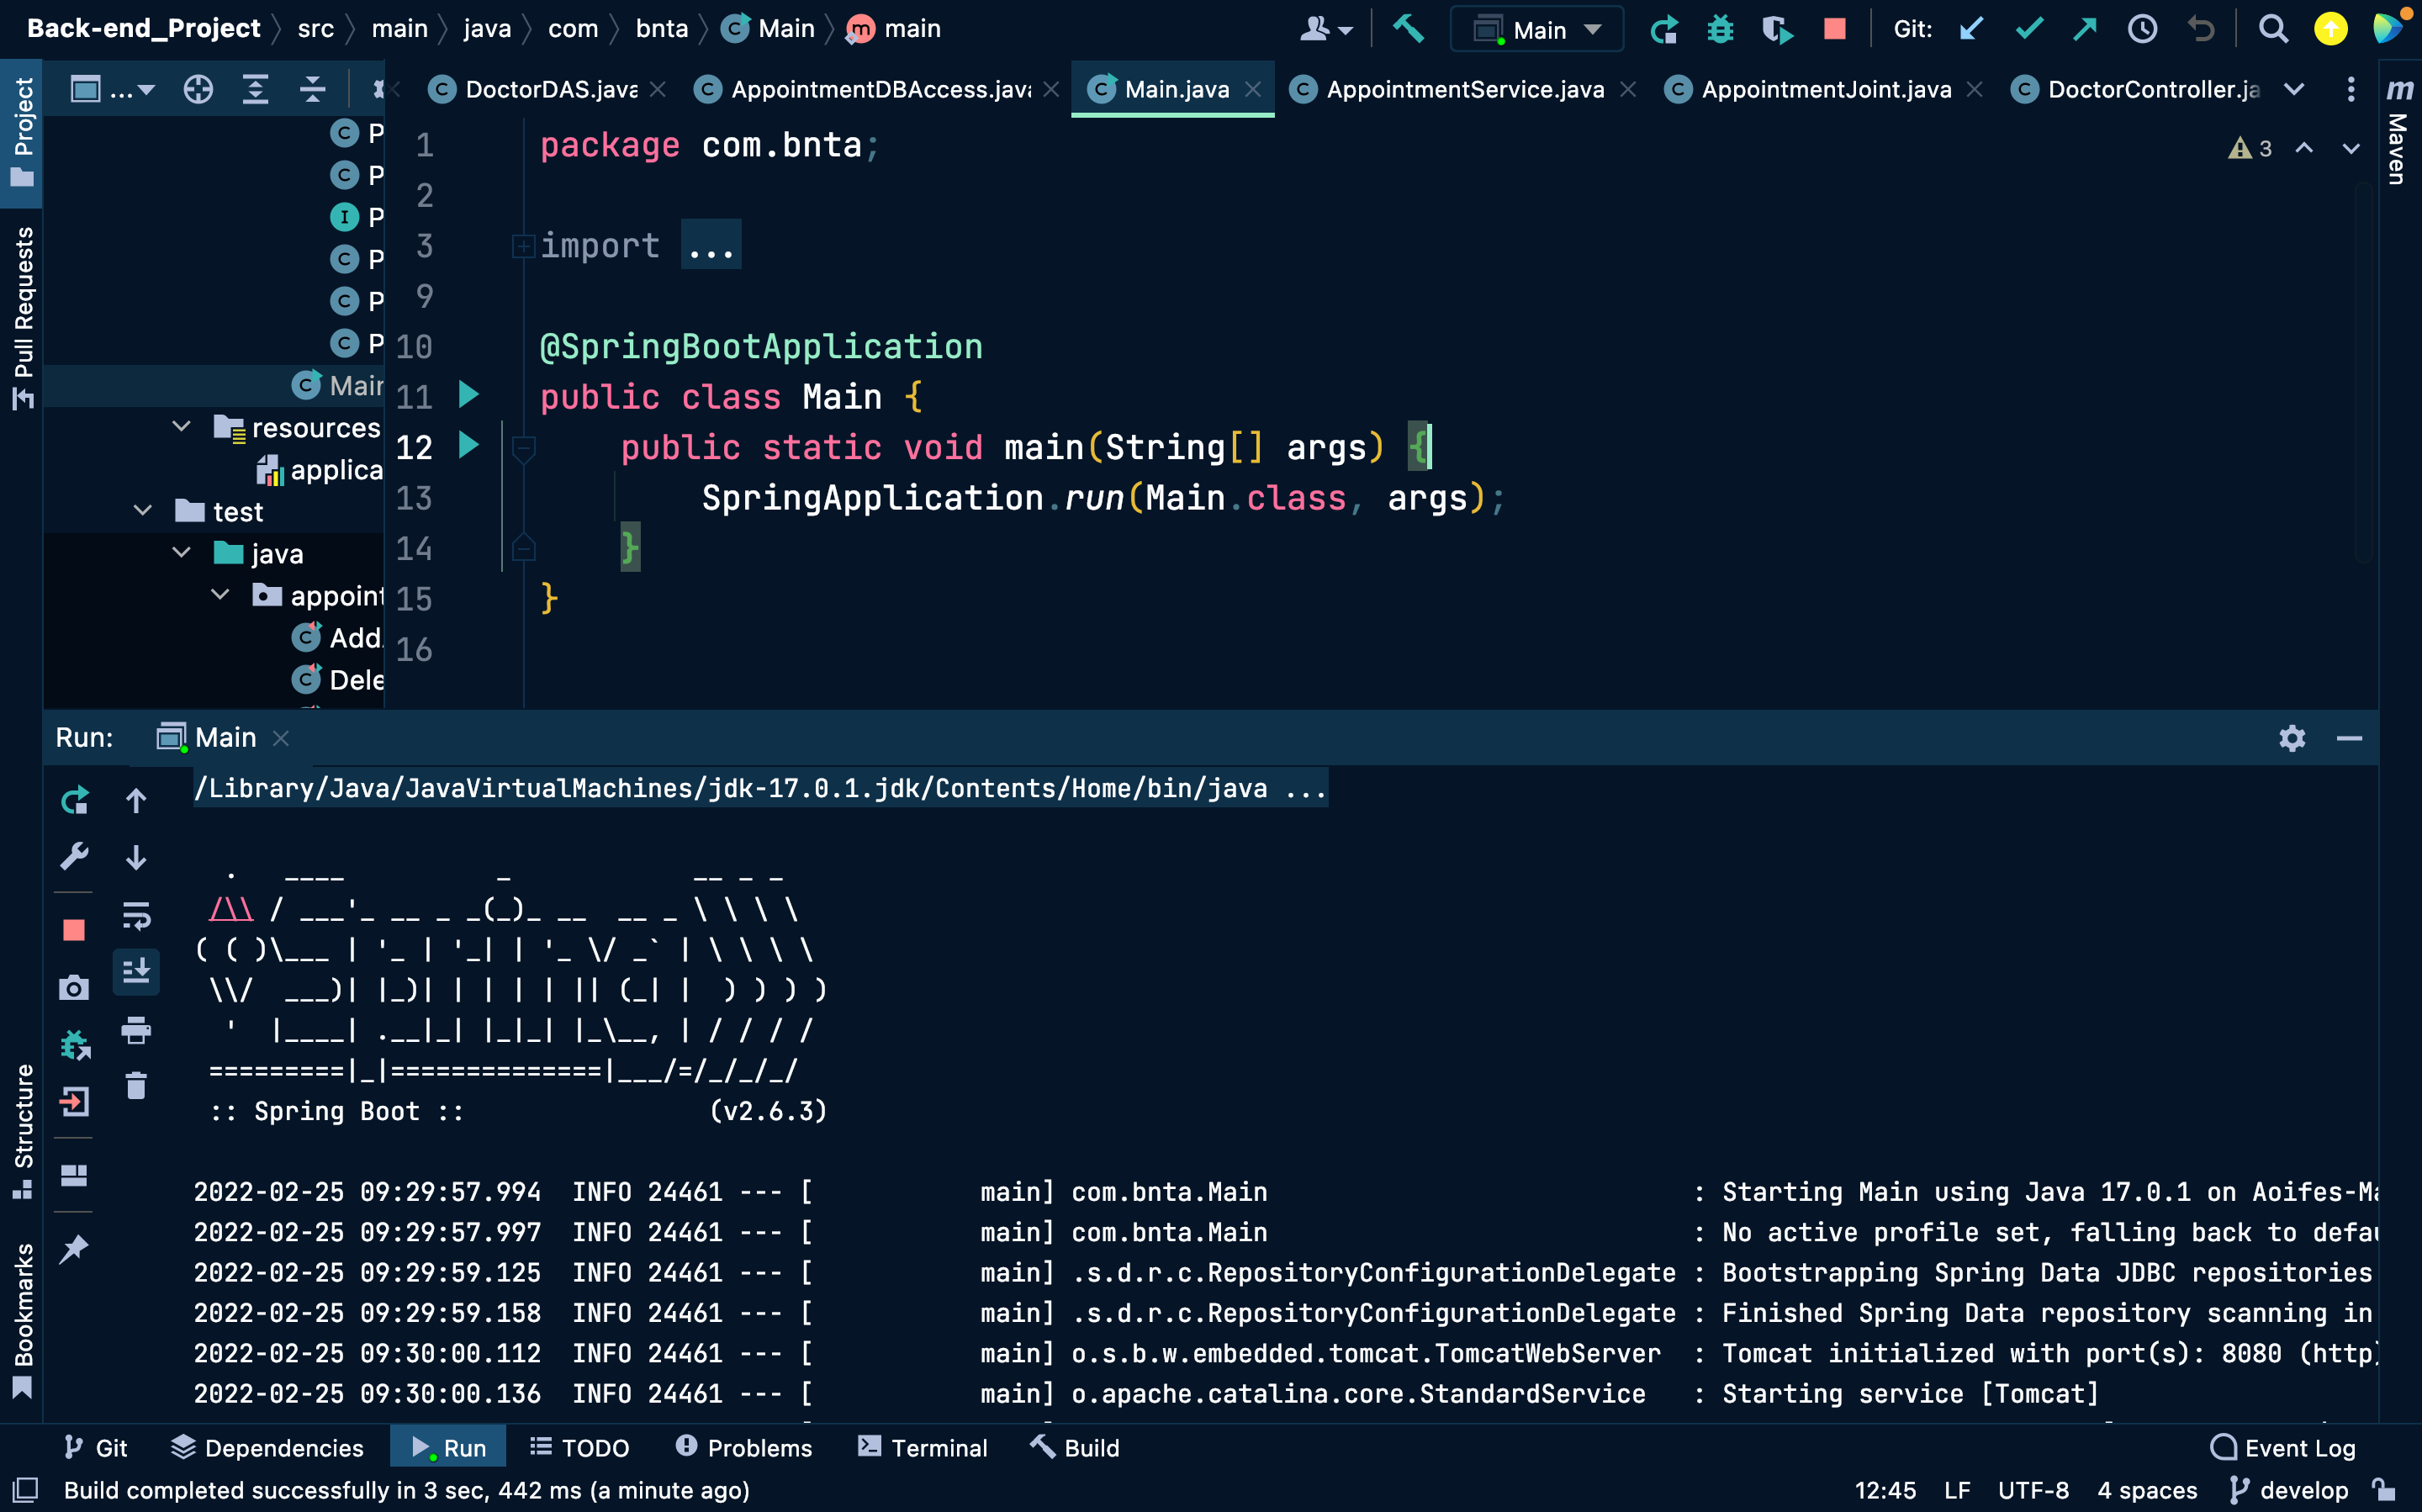The image size is (2422, 1512).
Task: Push commits with Git arrow icon
Action: pyautogui.click(x=2085, y=29)
